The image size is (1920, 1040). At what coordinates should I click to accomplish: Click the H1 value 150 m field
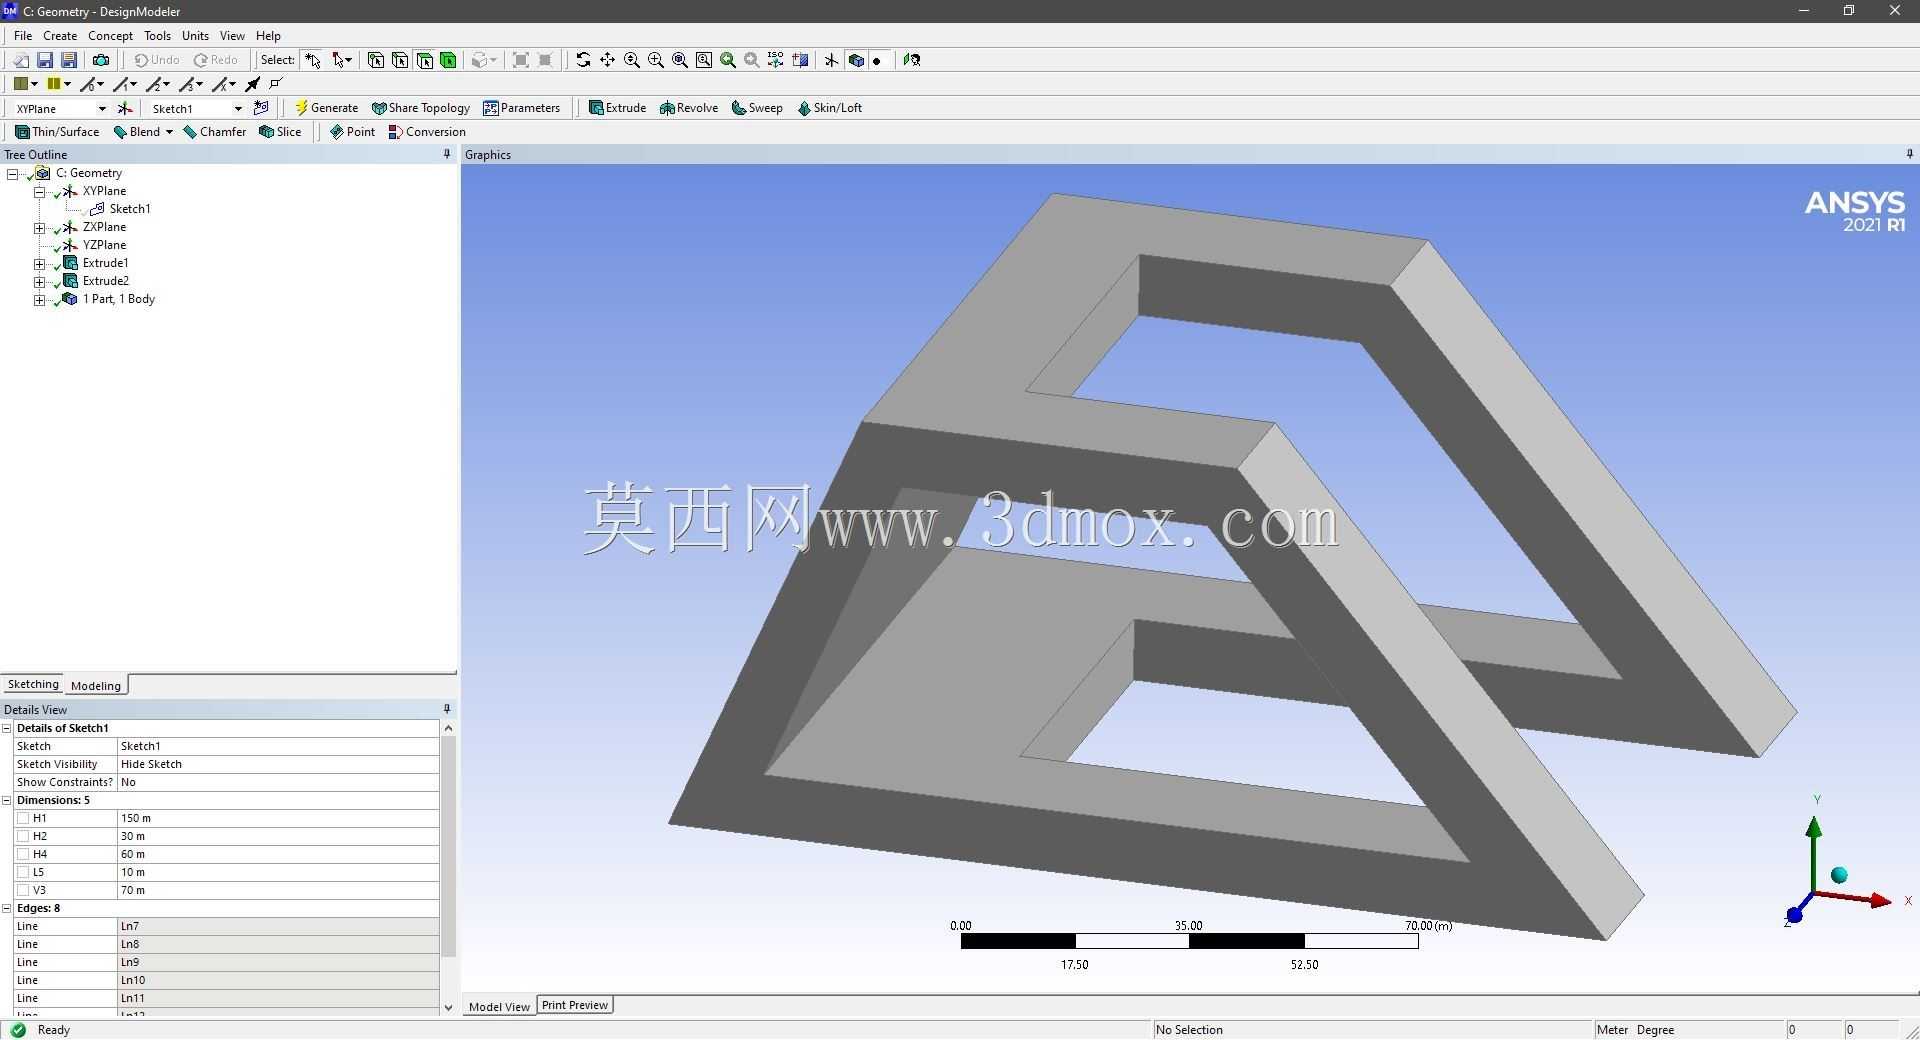click(278, 818)
